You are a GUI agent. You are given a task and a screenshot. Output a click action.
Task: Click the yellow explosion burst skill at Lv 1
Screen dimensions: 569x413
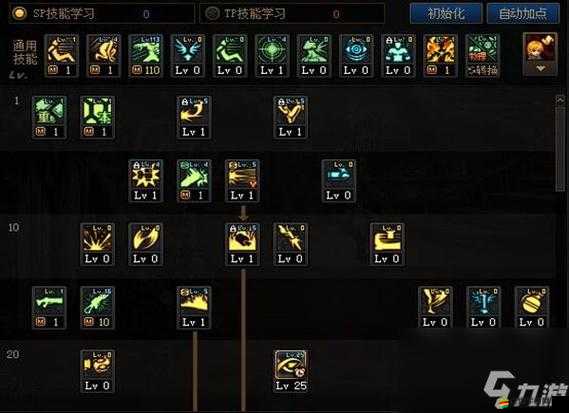tap(146, 180)
